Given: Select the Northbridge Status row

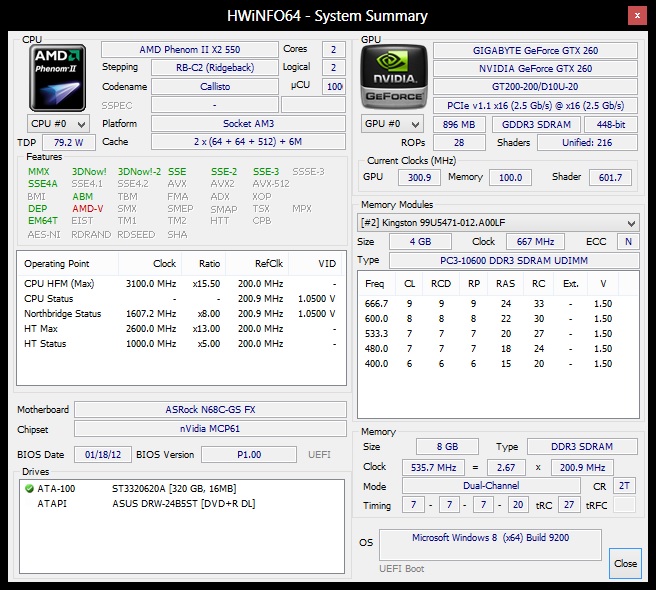Looking at the screenshot, I should 180,313.
